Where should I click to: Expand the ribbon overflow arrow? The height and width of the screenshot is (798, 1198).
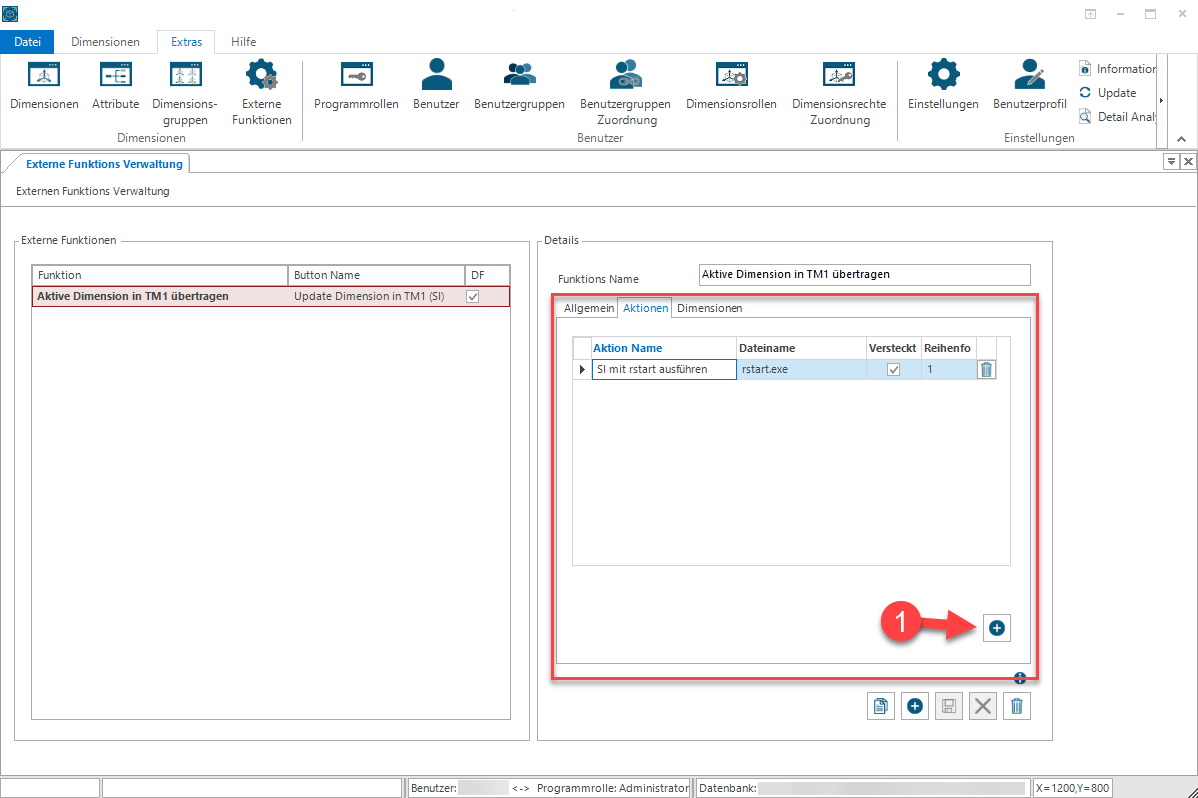(1161, 101)
